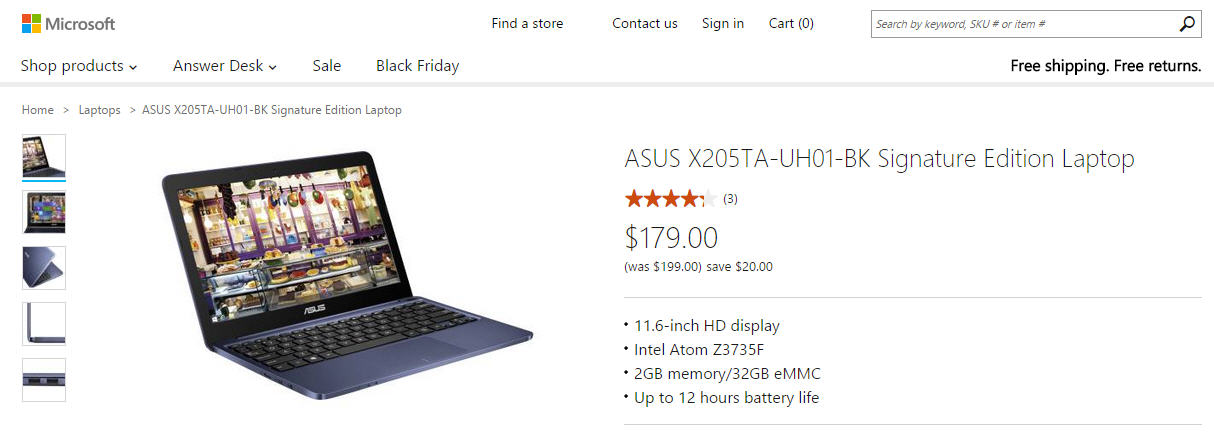Screen dimensions: 1214x437
Task: Go to Laptops breadcrumb link
Action: tap(99, 110)
